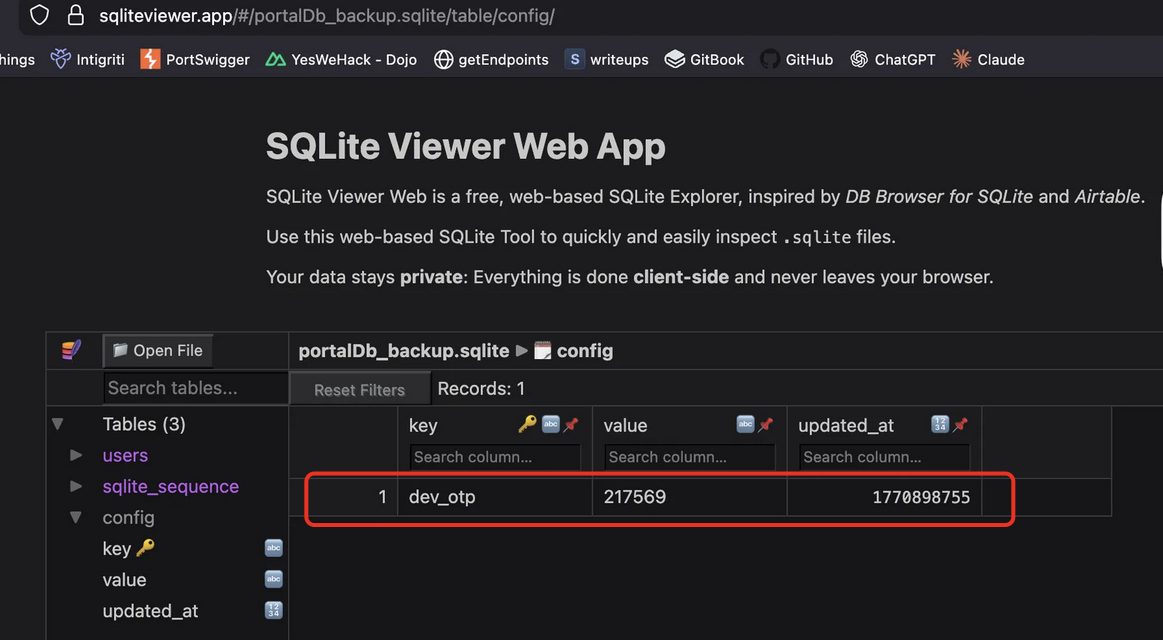Click the numeric type icon in updated_at header

click(x=939, y=425)
